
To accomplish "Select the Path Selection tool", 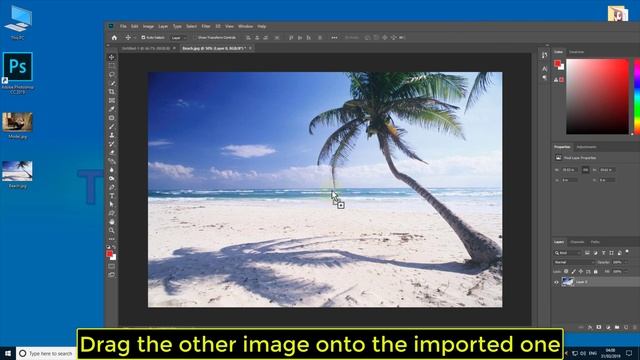I will click(111, 204).
